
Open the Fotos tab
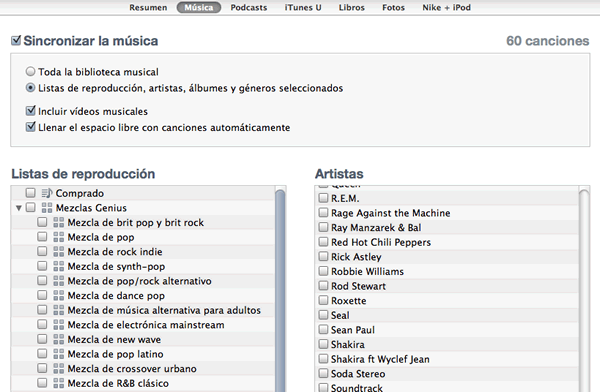(393, 8)
